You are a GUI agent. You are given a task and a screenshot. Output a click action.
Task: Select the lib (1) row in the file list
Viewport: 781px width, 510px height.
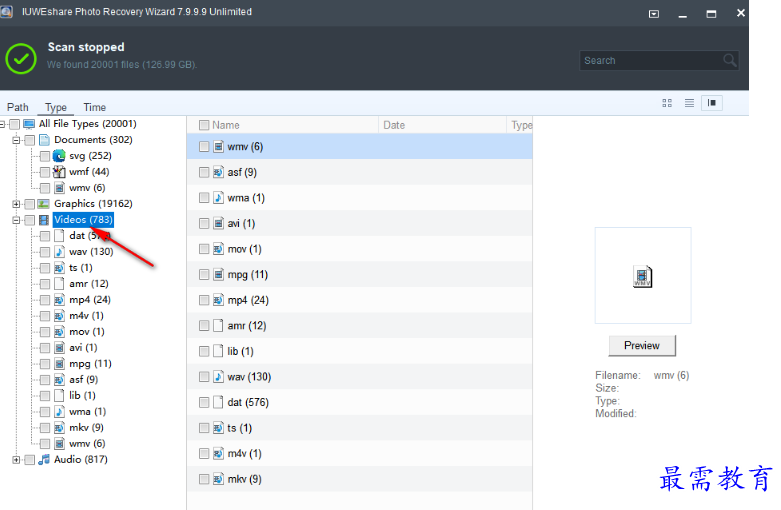(359, 351)
